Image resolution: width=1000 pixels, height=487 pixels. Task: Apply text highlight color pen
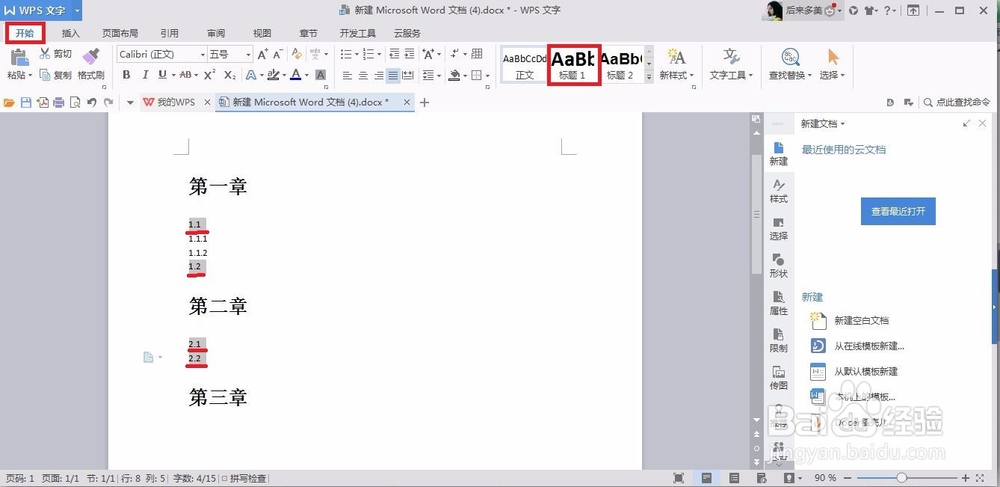click(x=273, y=75)
